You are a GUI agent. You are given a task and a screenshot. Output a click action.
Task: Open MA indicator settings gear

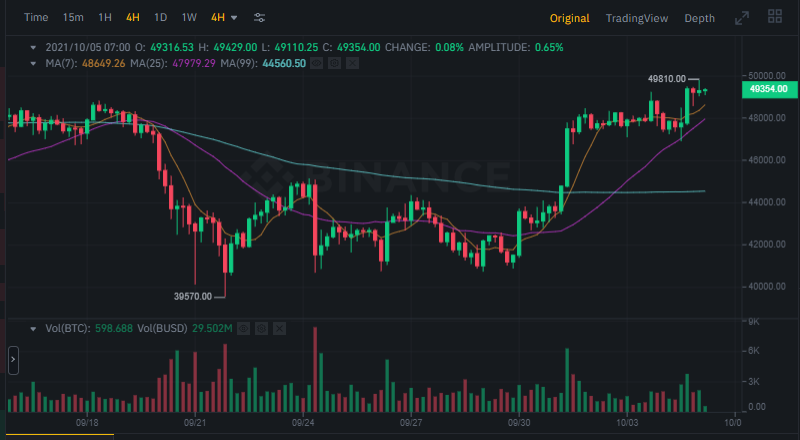tap(333, 63)
